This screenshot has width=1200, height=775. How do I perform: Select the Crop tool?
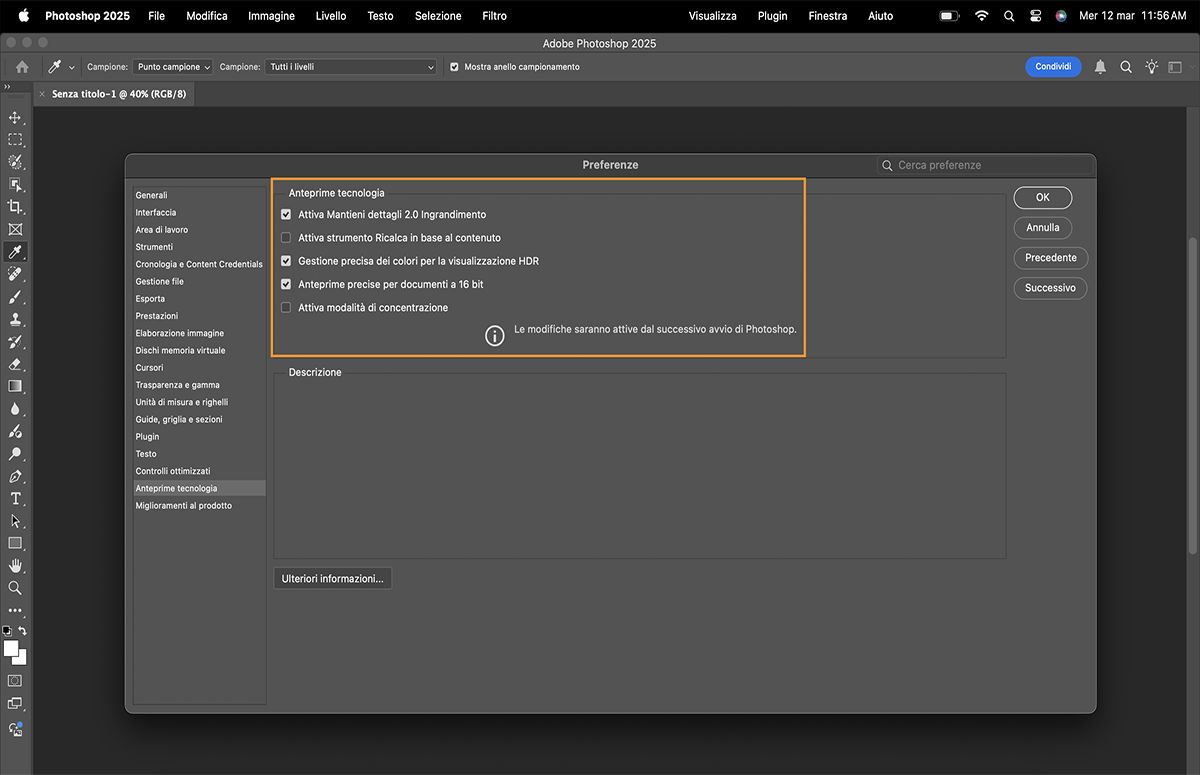15,206
